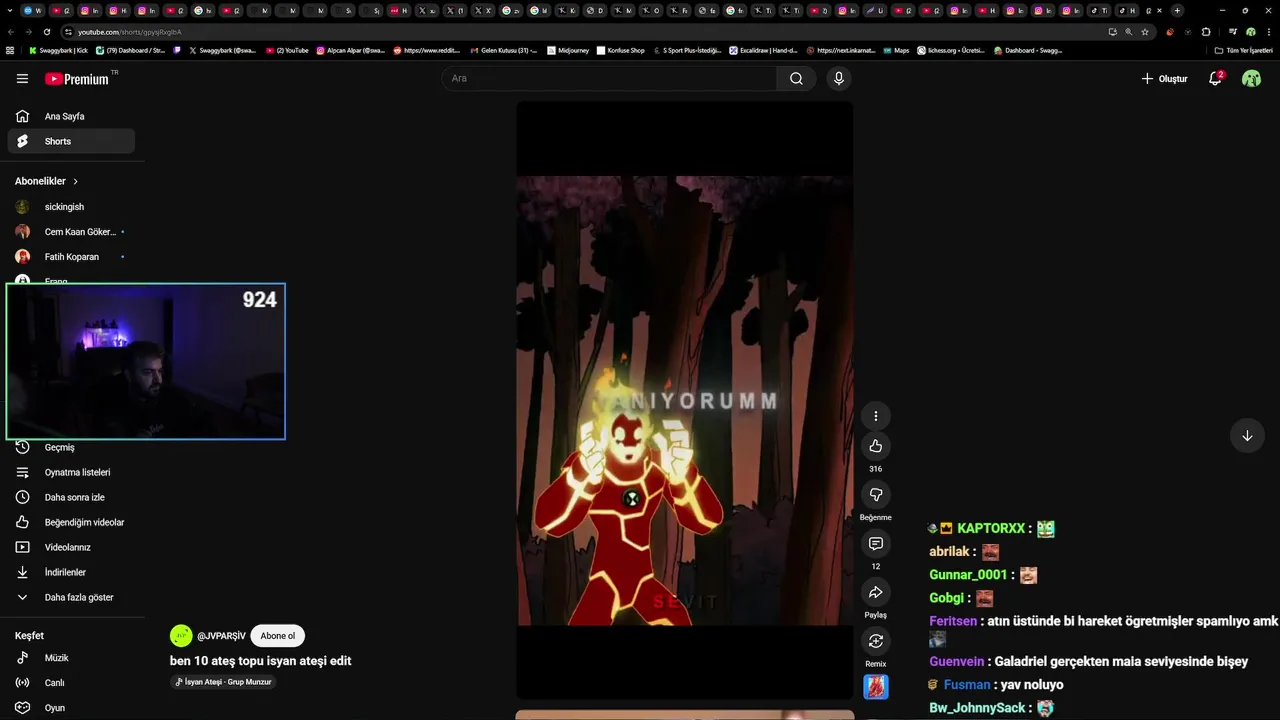Screen dimensions: 1280x720
Task: Click the KAPTORXX chat username
Action: tap(991, 528)
